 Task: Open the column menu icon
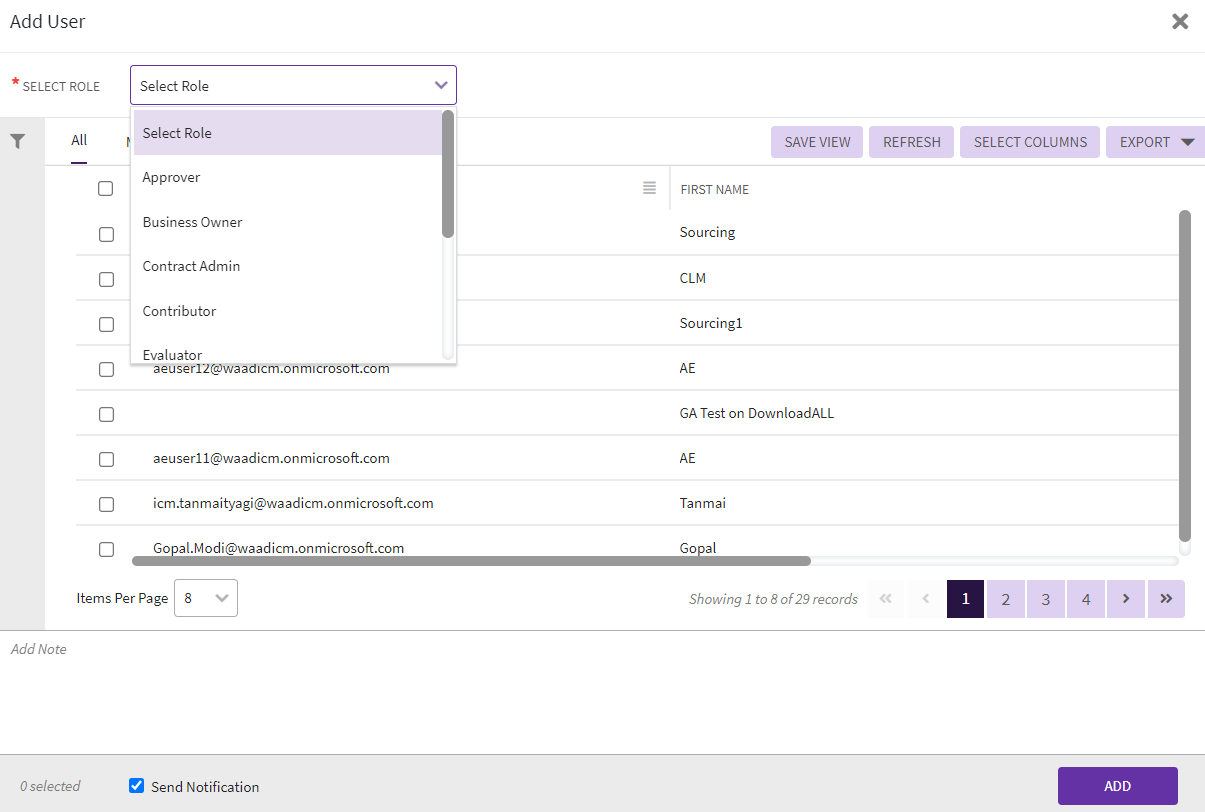pyautogui.click(x=649, y=188)
